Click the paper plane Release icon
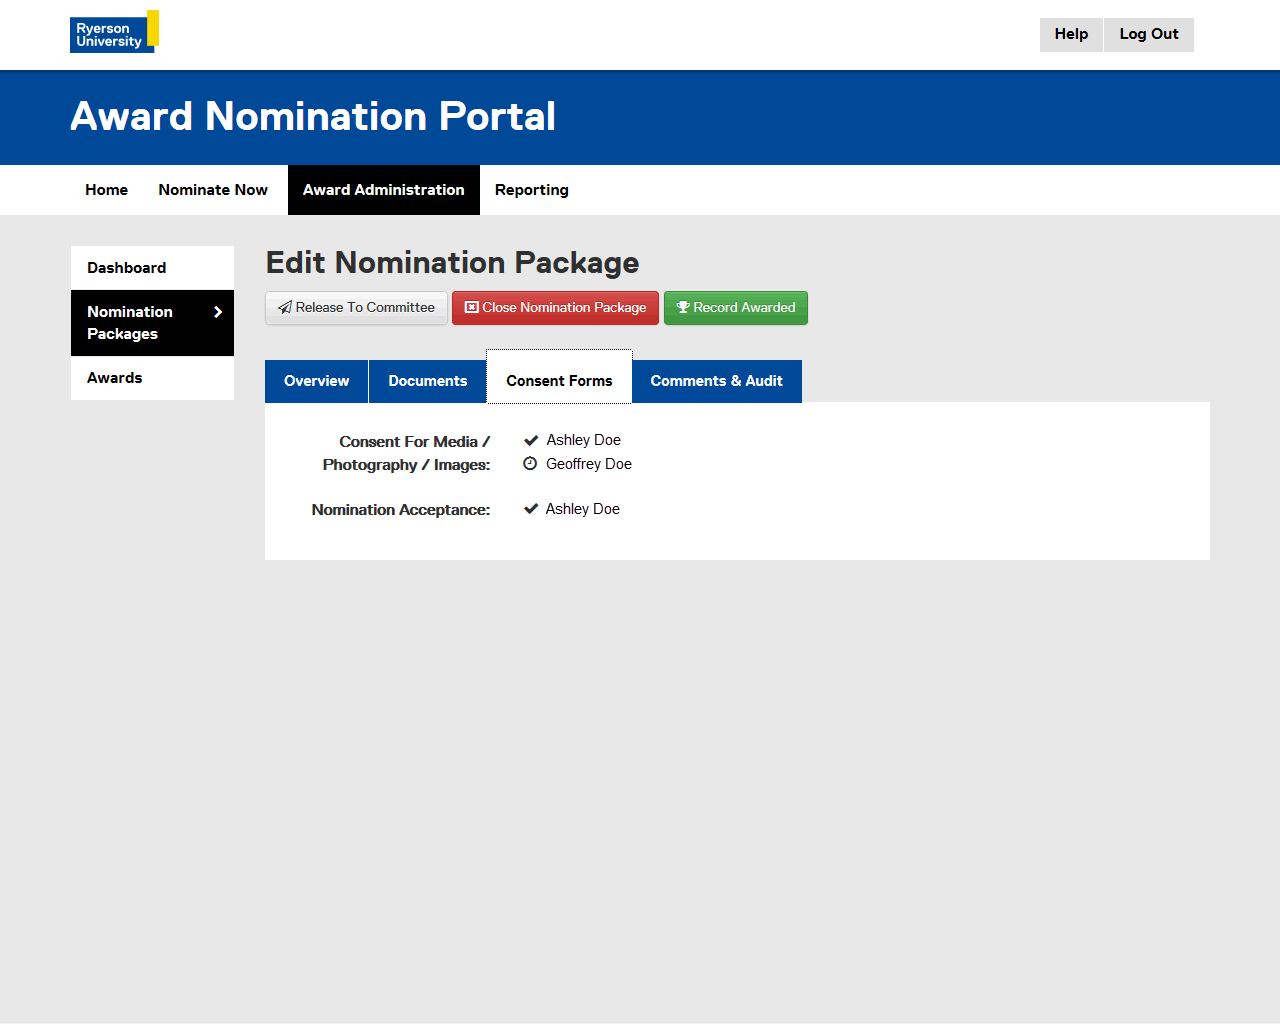1280x1024 pixels. coord(285,308)
